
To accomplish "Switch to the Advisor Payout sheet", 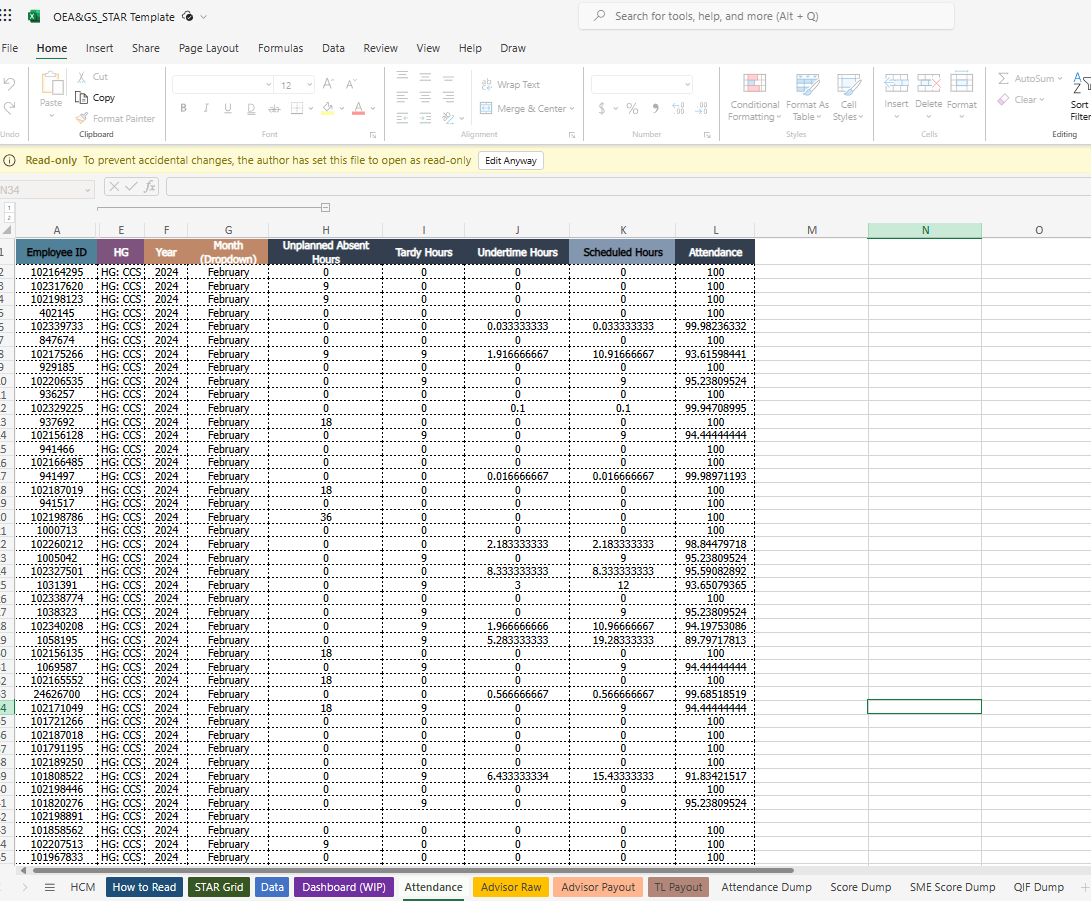I will point(598,887).
